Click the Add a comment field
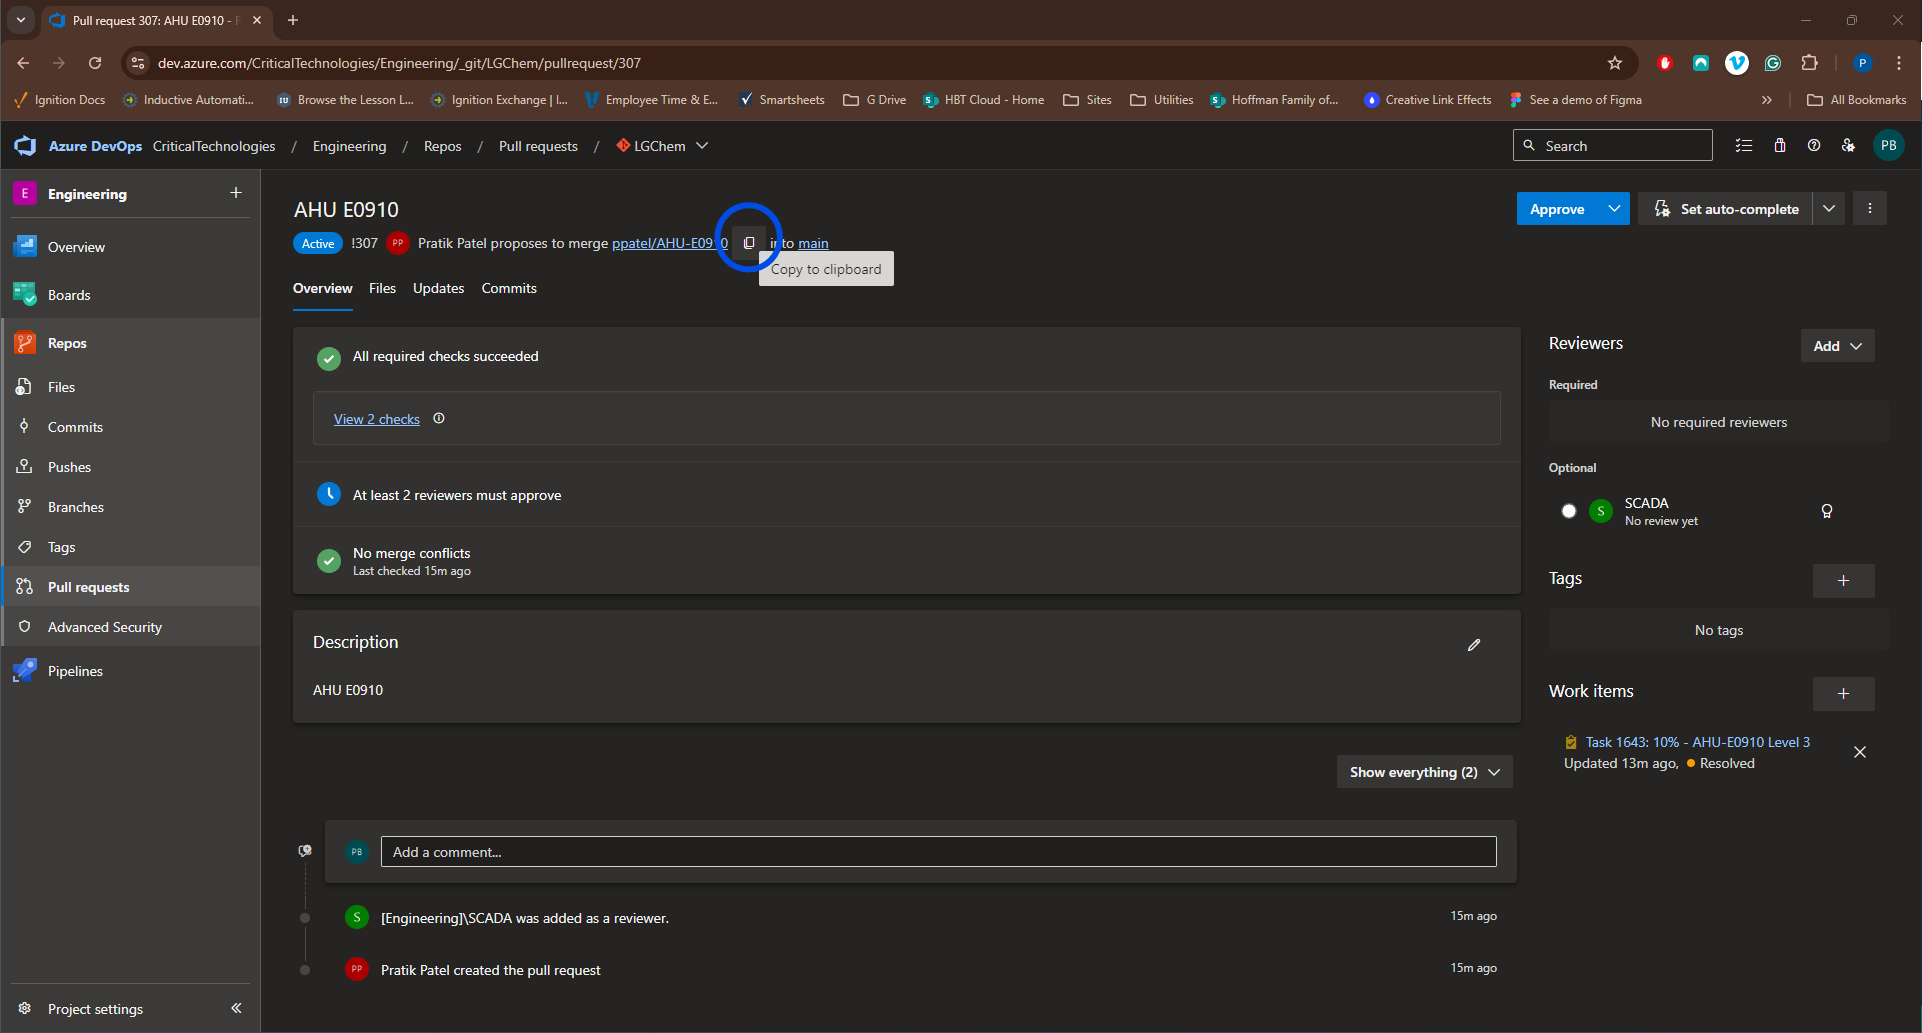The width and height of the screenshot is (1922, 1033). pyautogui.click(x=937, y=852)
